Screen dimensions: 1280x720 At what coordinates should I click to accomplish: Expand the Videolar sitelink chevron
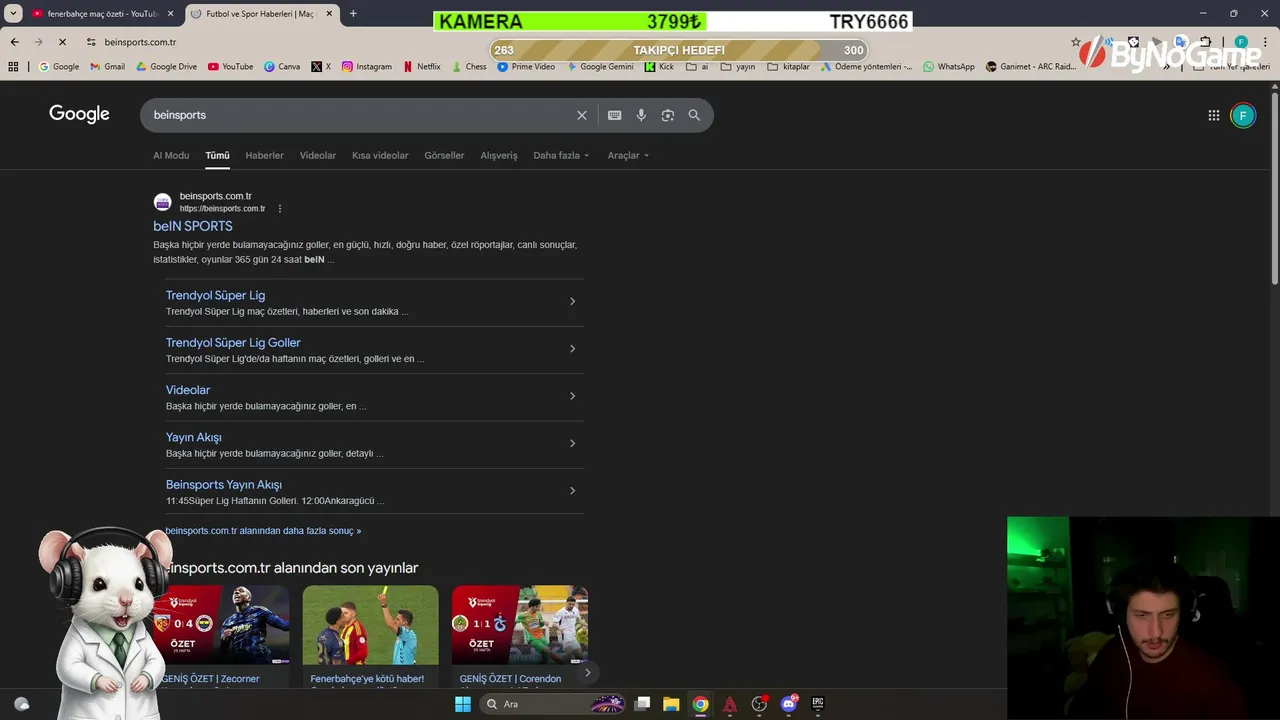click(x=572, y=396)
